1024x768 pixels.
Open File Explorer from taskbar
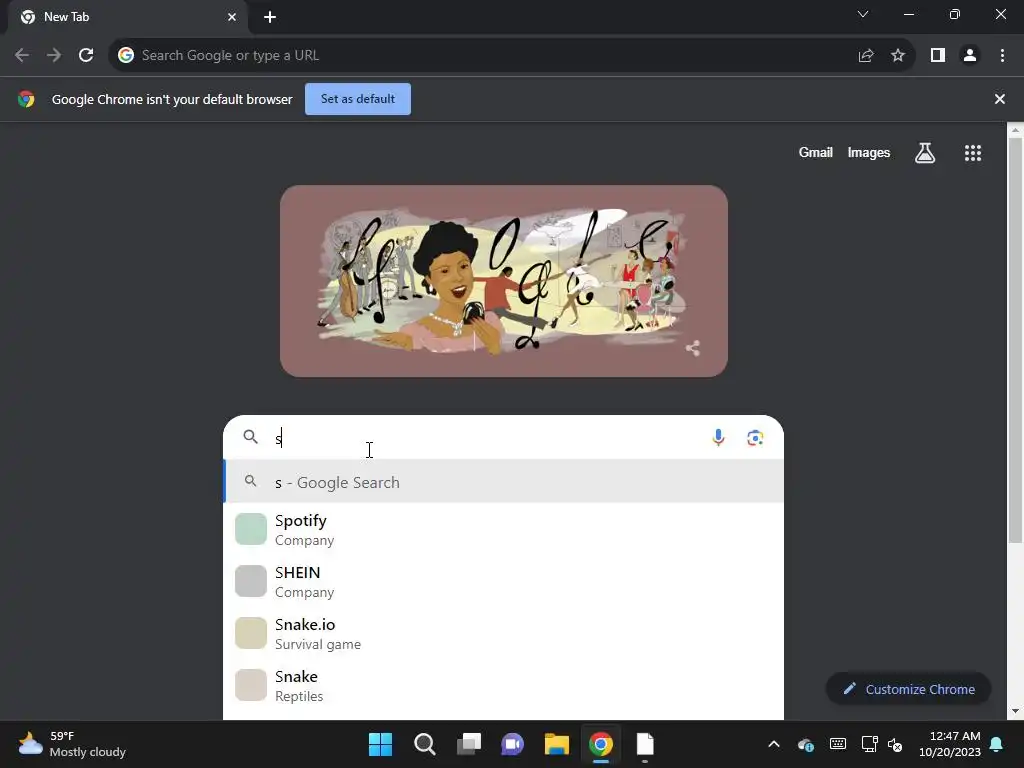point(557,744)
